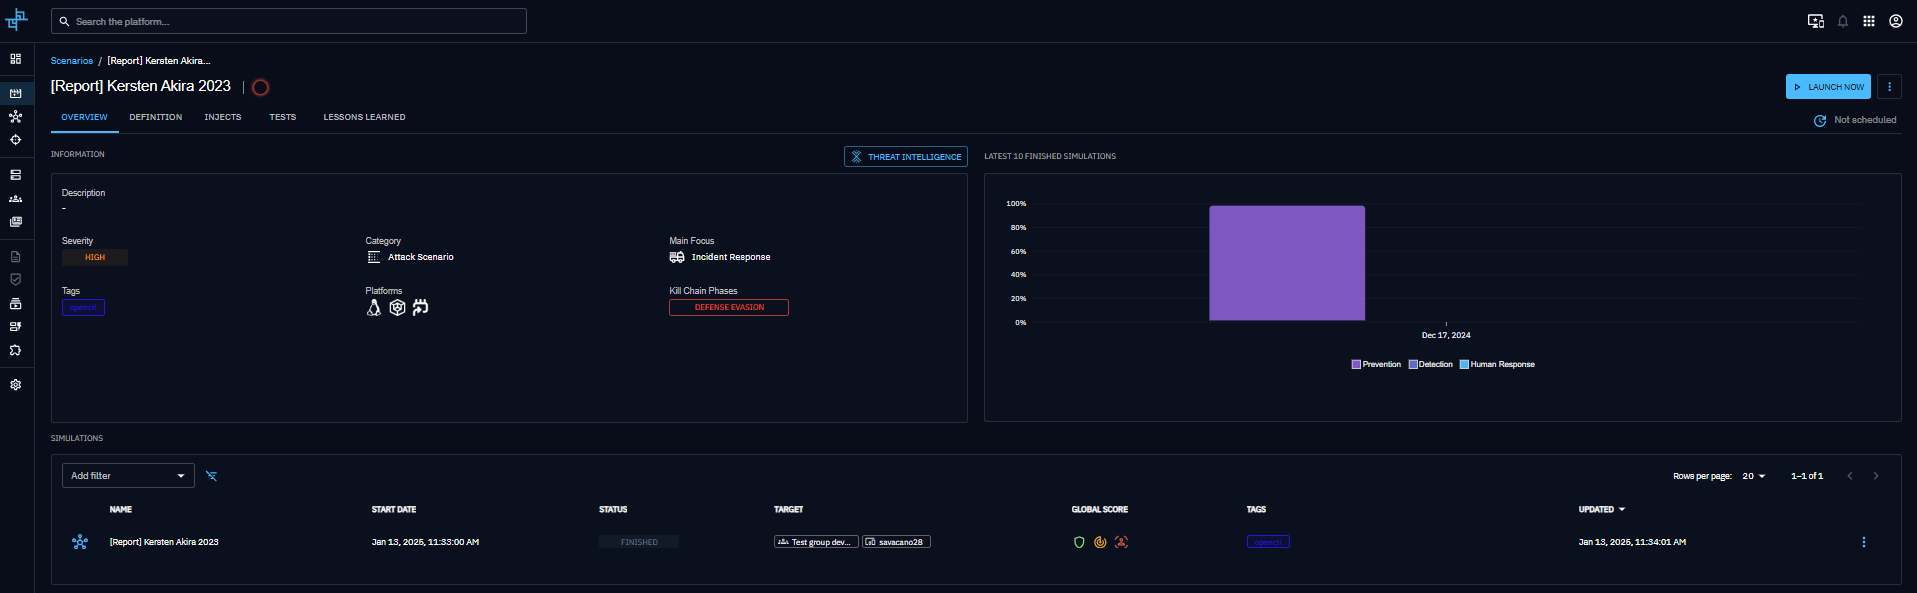Click the purple bar in the simulations chart
This screenshot has width=1917, height=593.
1286,263
